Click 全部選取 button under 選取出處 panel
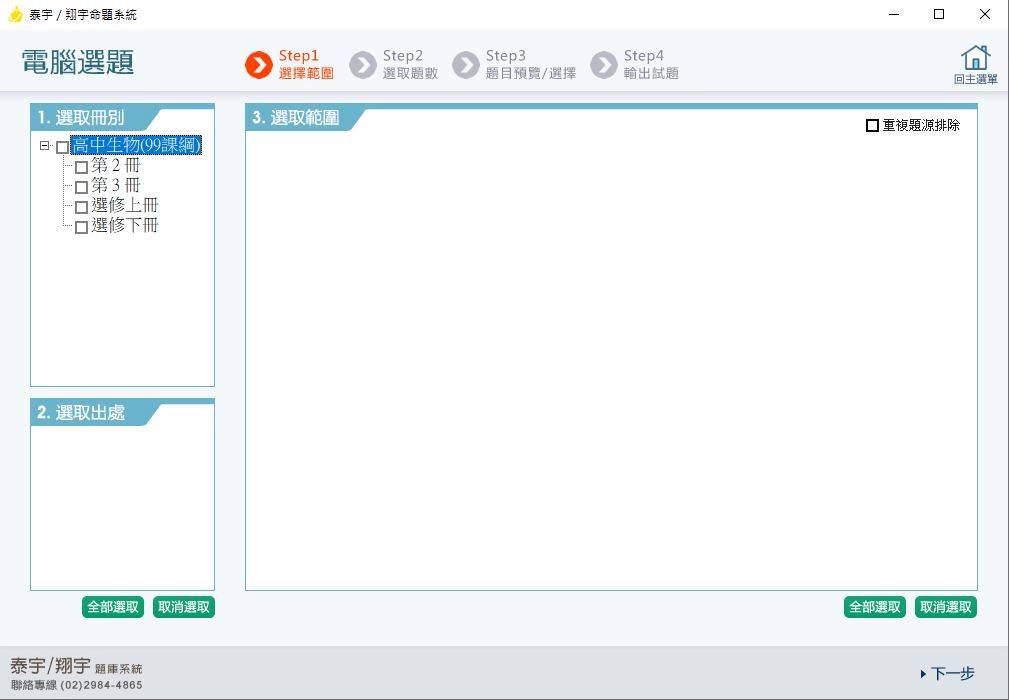Screen dimensions: 1009x700 [x=113, y=607]
